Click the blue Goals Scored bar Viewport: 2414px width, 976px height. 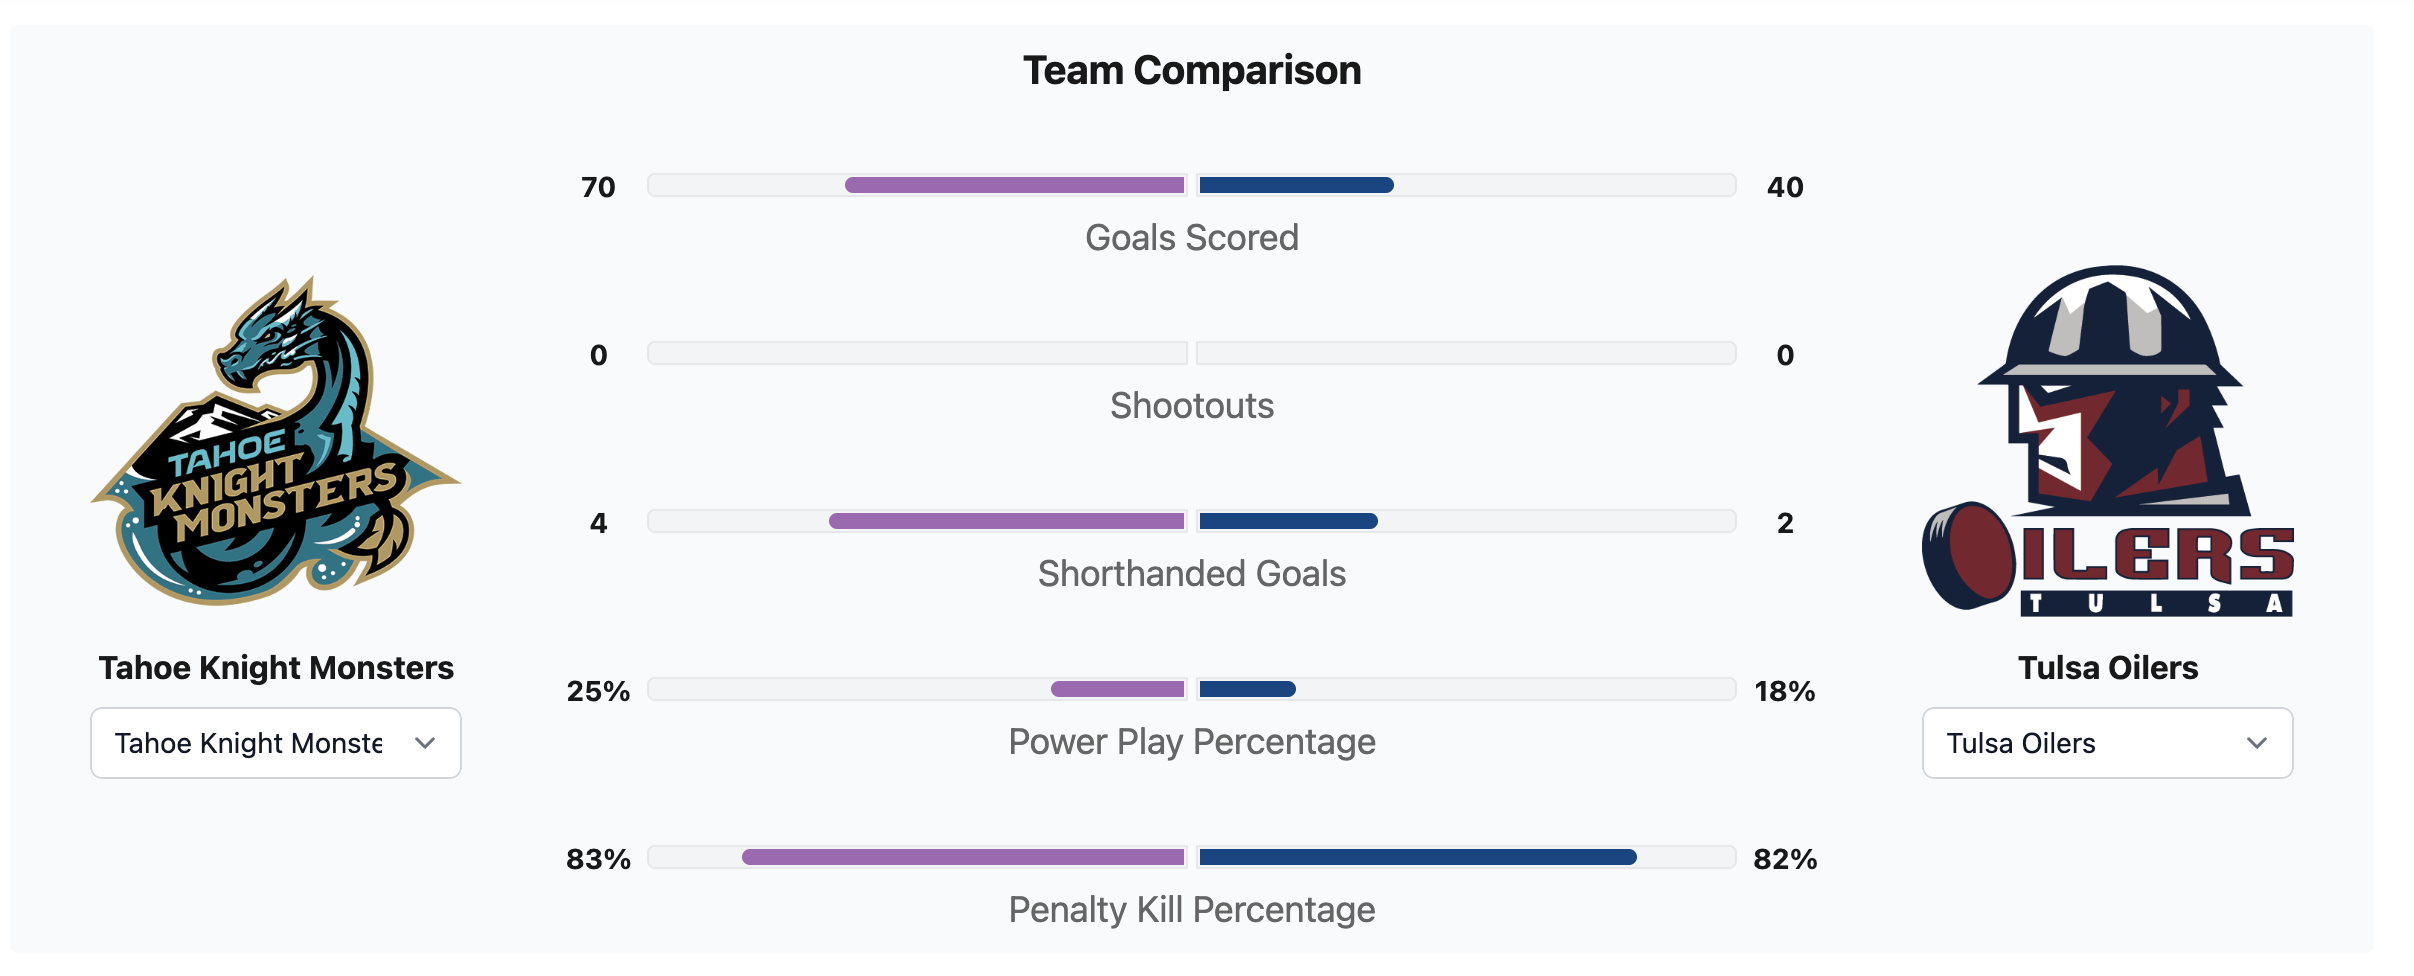(1296, 185)
